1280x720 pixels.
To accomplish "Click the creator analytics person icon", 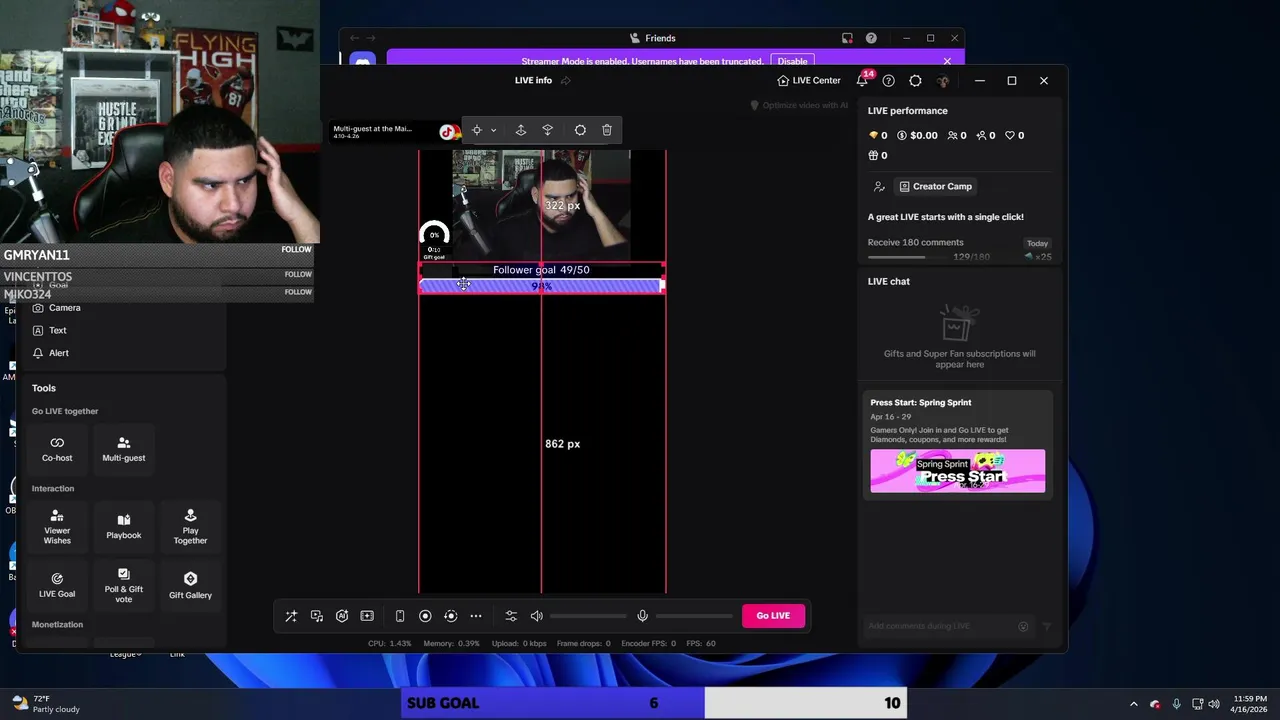I will (x=879, y=186).
